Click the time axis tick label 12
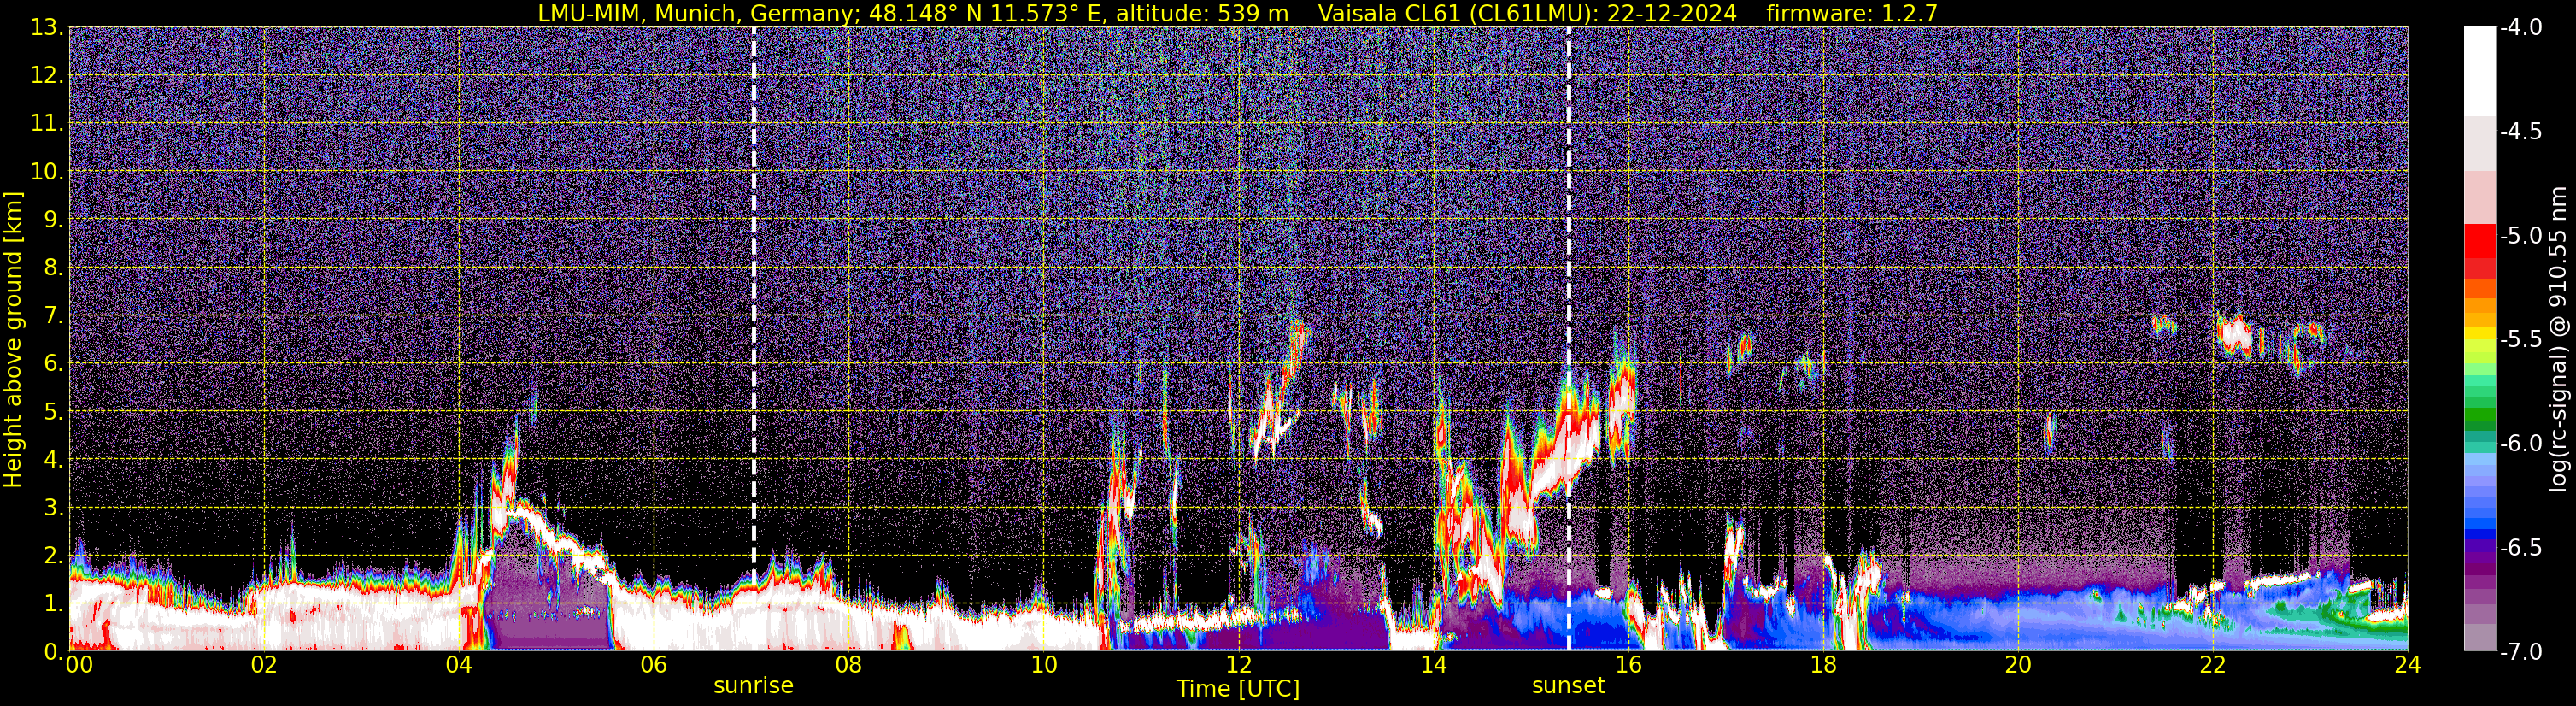2576x706 pixels. click(1238, 666)
